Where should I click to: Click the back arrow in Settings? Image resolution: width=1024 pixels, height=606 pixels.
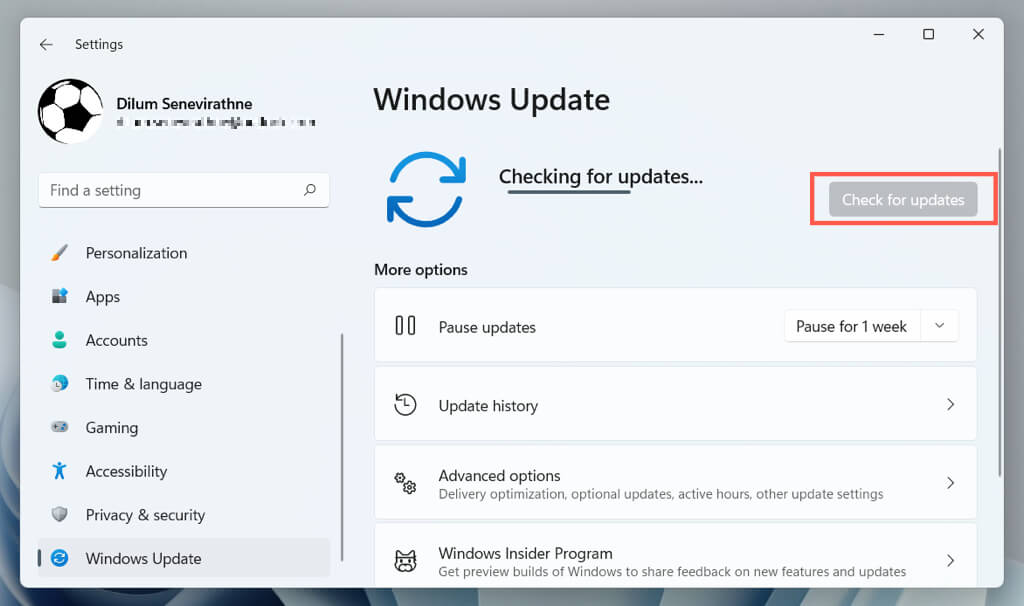pyautogui.click(x=46, y=44)
